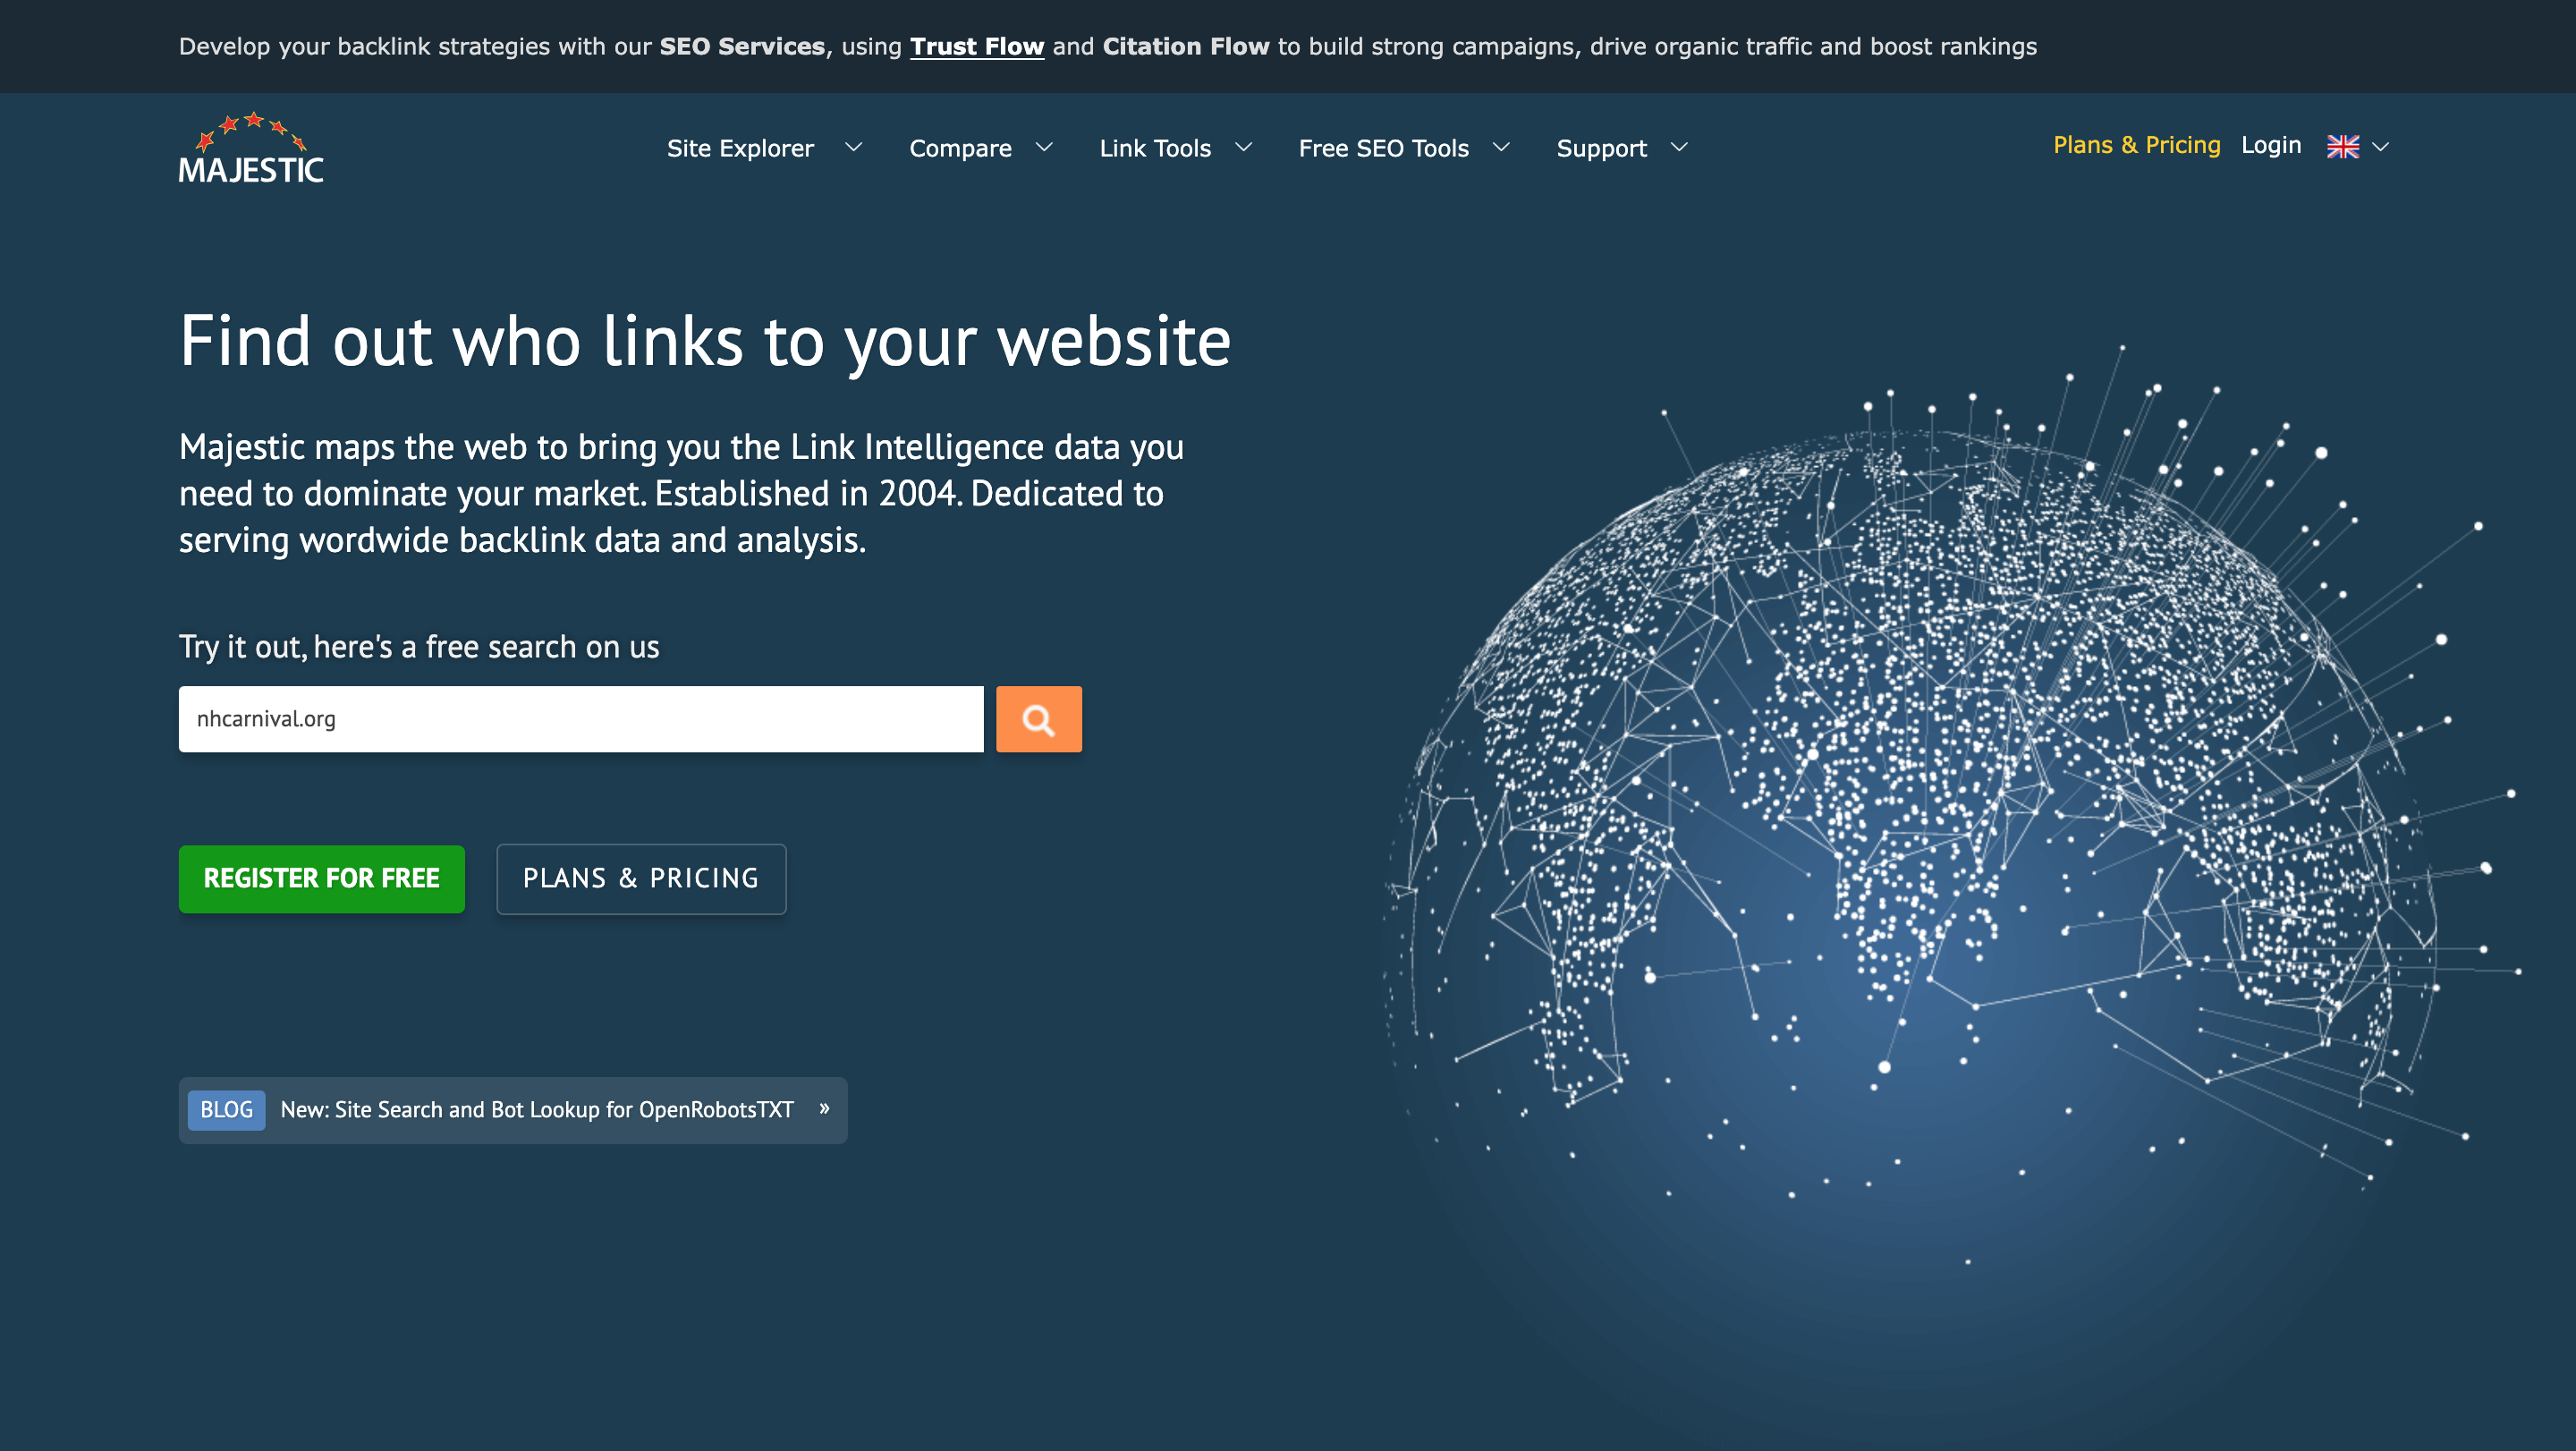Expand the Compare menu chevron

point(1044,147)
